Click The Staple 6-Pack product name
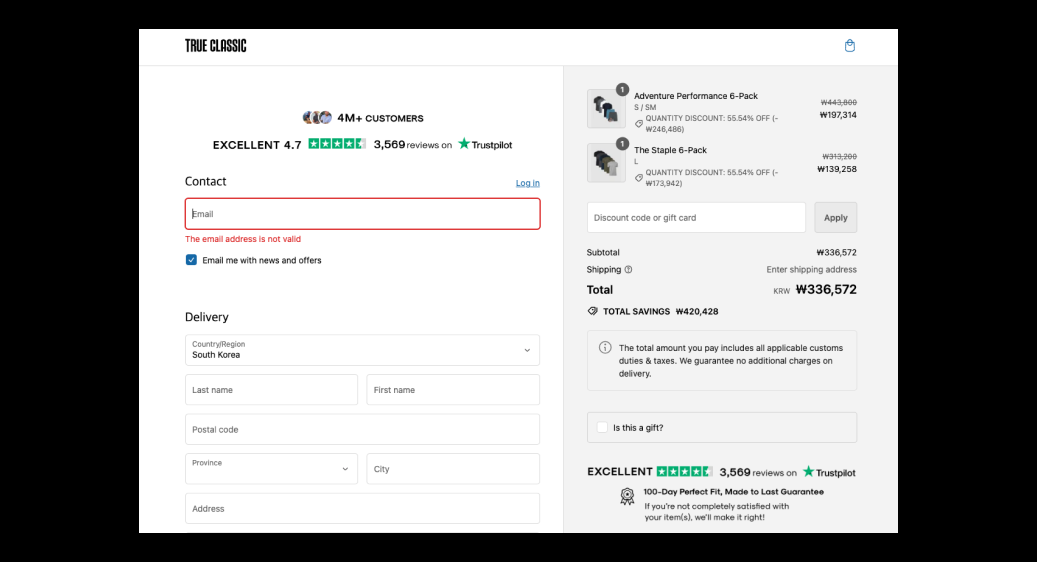 click(x=671, y=150)
